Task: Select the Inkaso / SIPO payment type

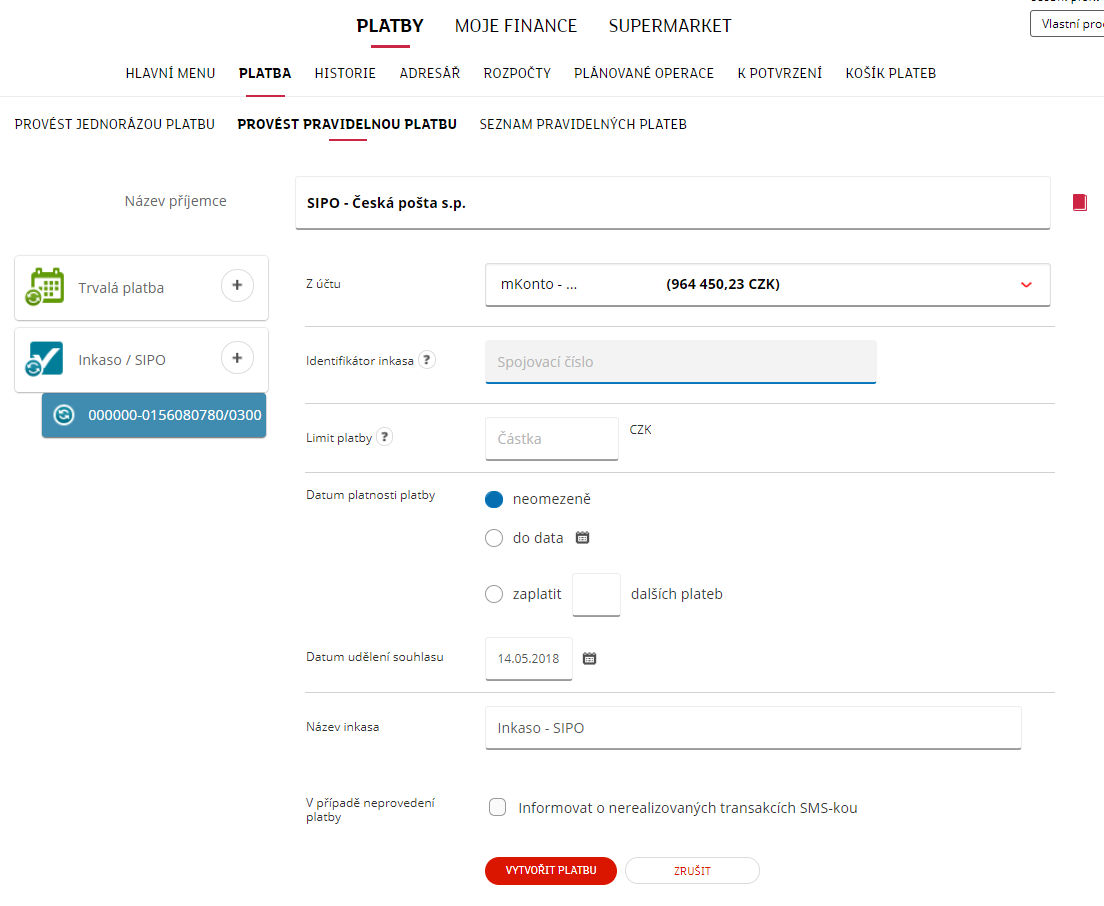Action: (142, 360)
